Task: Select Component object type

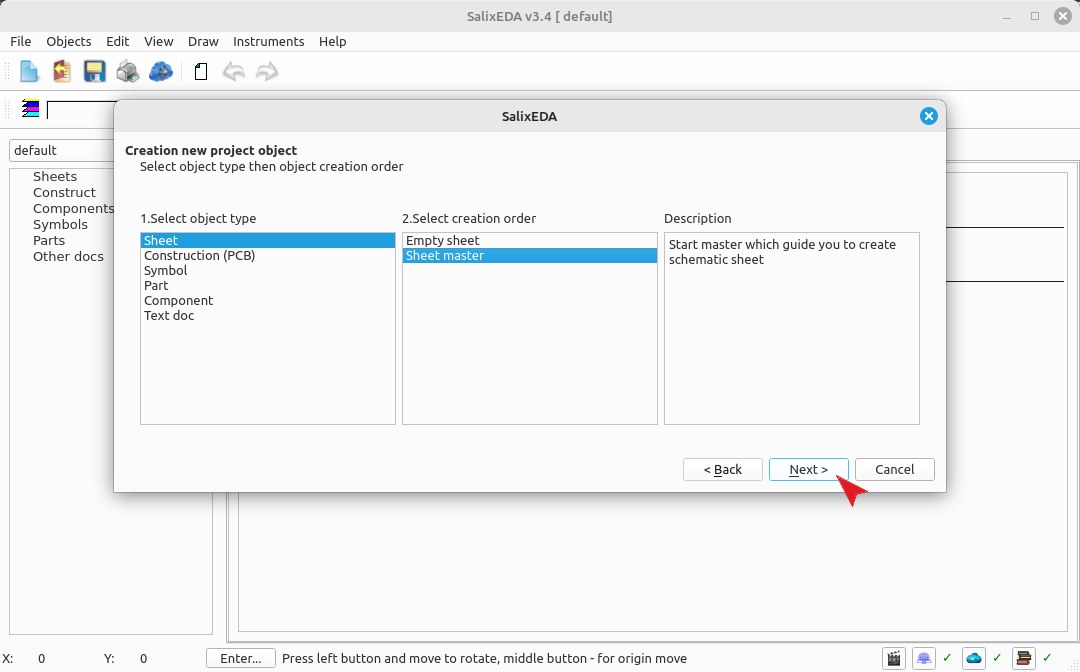Action: point(268,301)
